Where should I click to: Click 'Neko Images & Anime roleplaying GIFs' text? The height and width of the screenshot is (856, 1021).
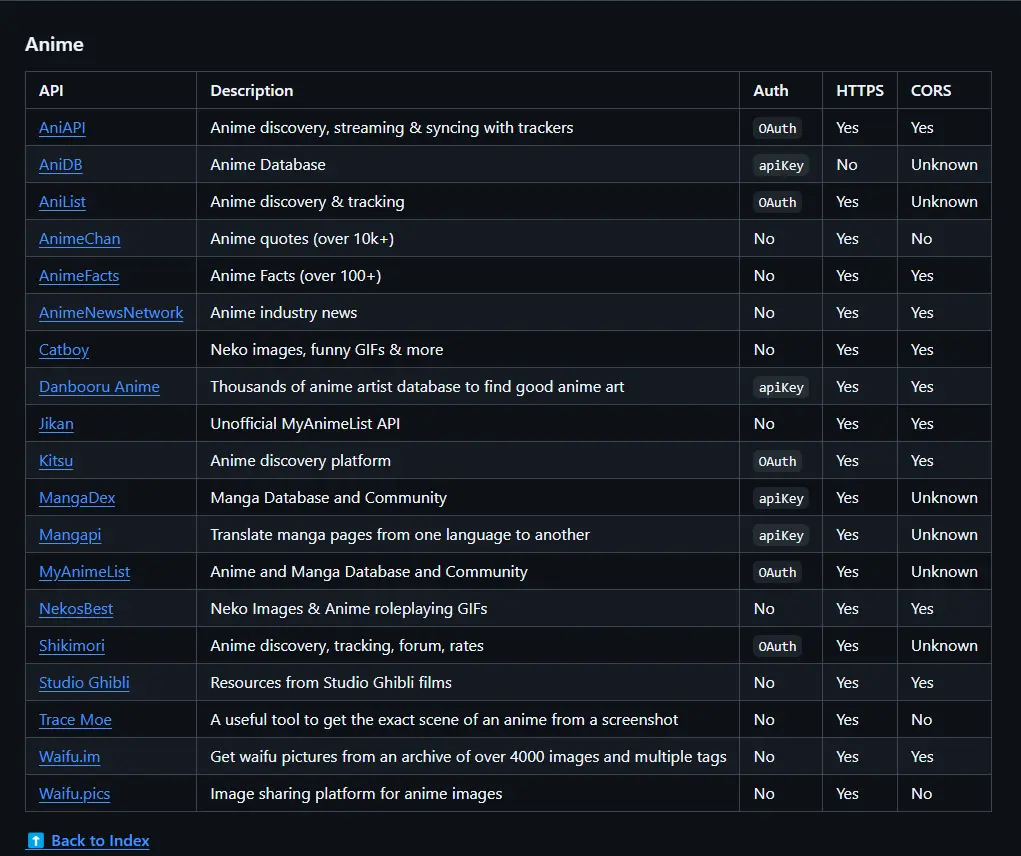tap(348, 609)
